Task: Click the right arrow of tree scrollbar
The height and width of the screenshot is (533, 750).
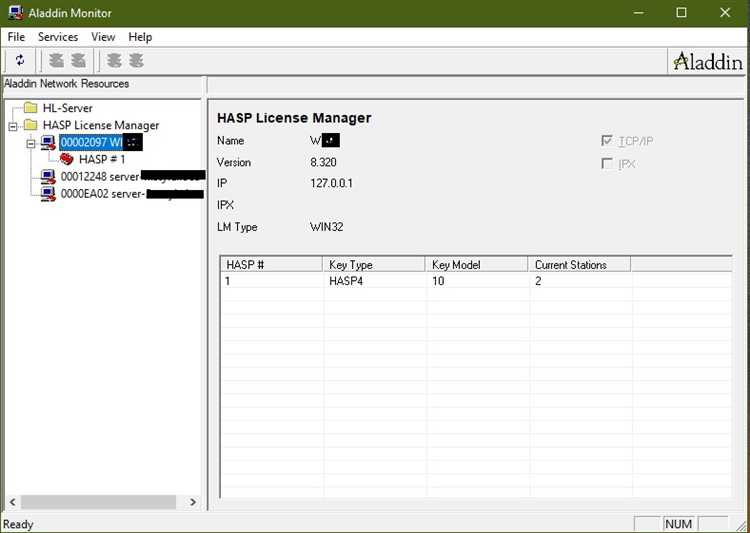Action: pos(193,502)
